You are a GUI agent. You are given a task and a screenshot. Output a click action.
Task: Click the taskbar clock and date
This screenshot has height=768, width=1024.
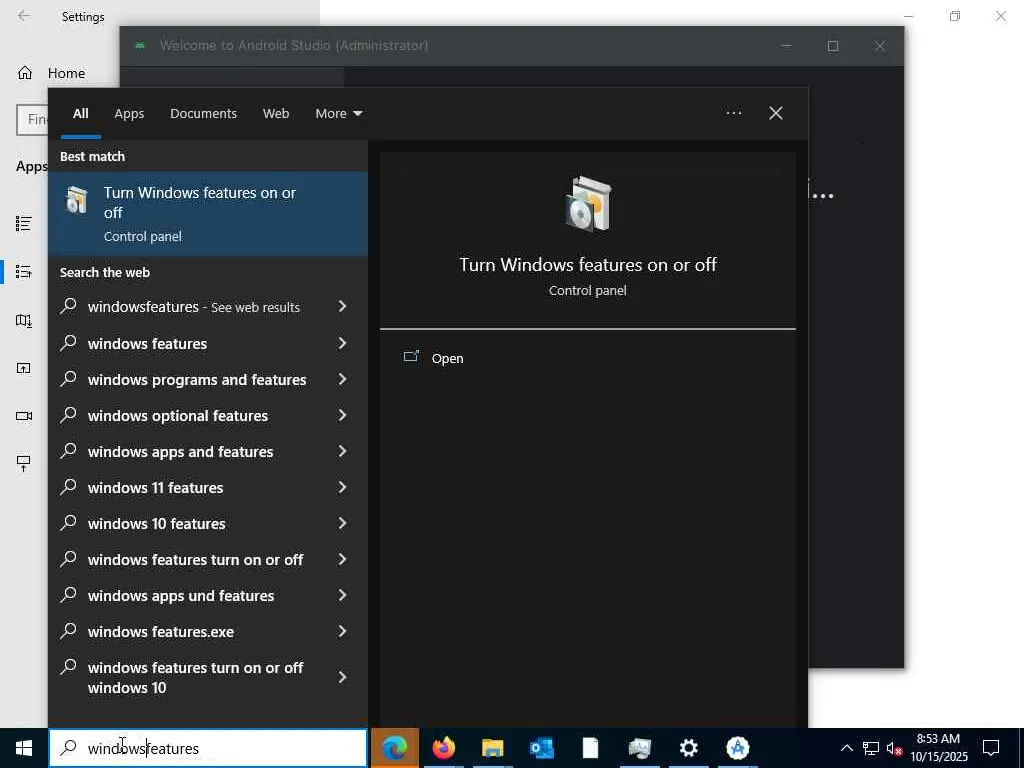pos(938,748)
